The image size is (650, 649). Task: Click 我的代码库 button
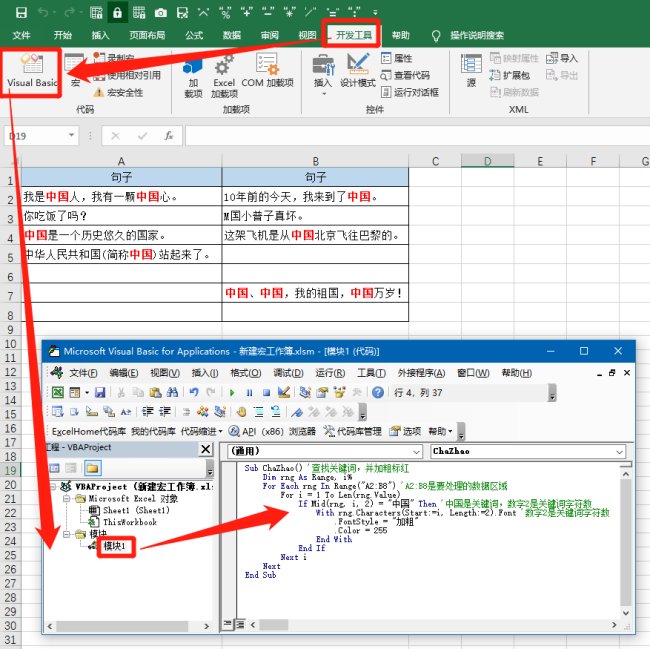coord(153,431)
